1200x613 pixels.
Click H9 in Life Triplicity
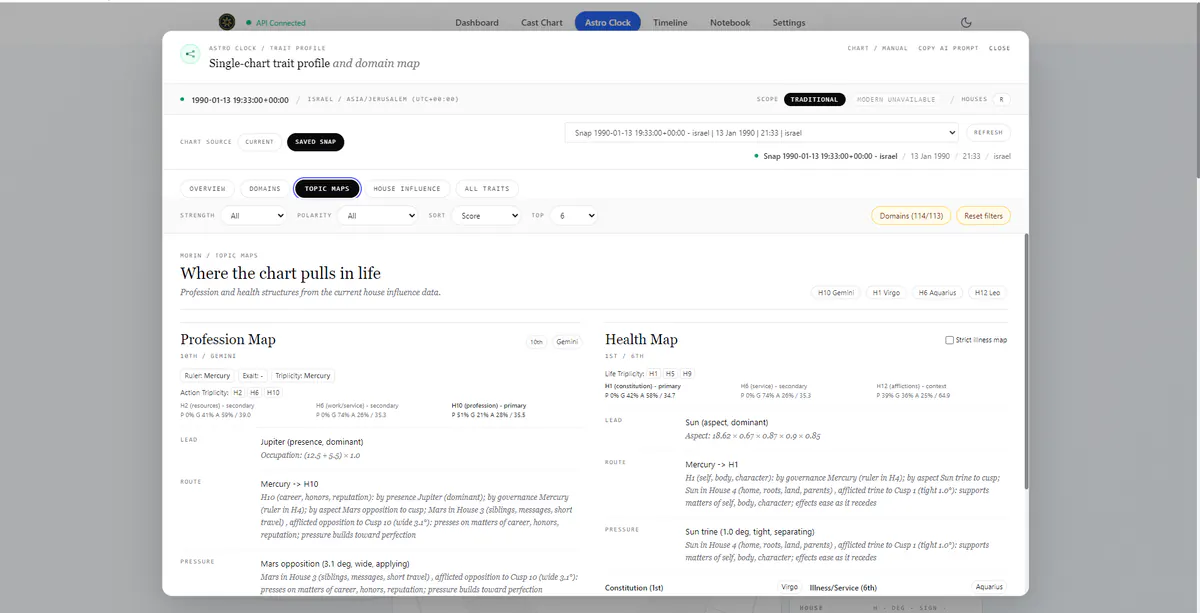click(x=687, y=374)
